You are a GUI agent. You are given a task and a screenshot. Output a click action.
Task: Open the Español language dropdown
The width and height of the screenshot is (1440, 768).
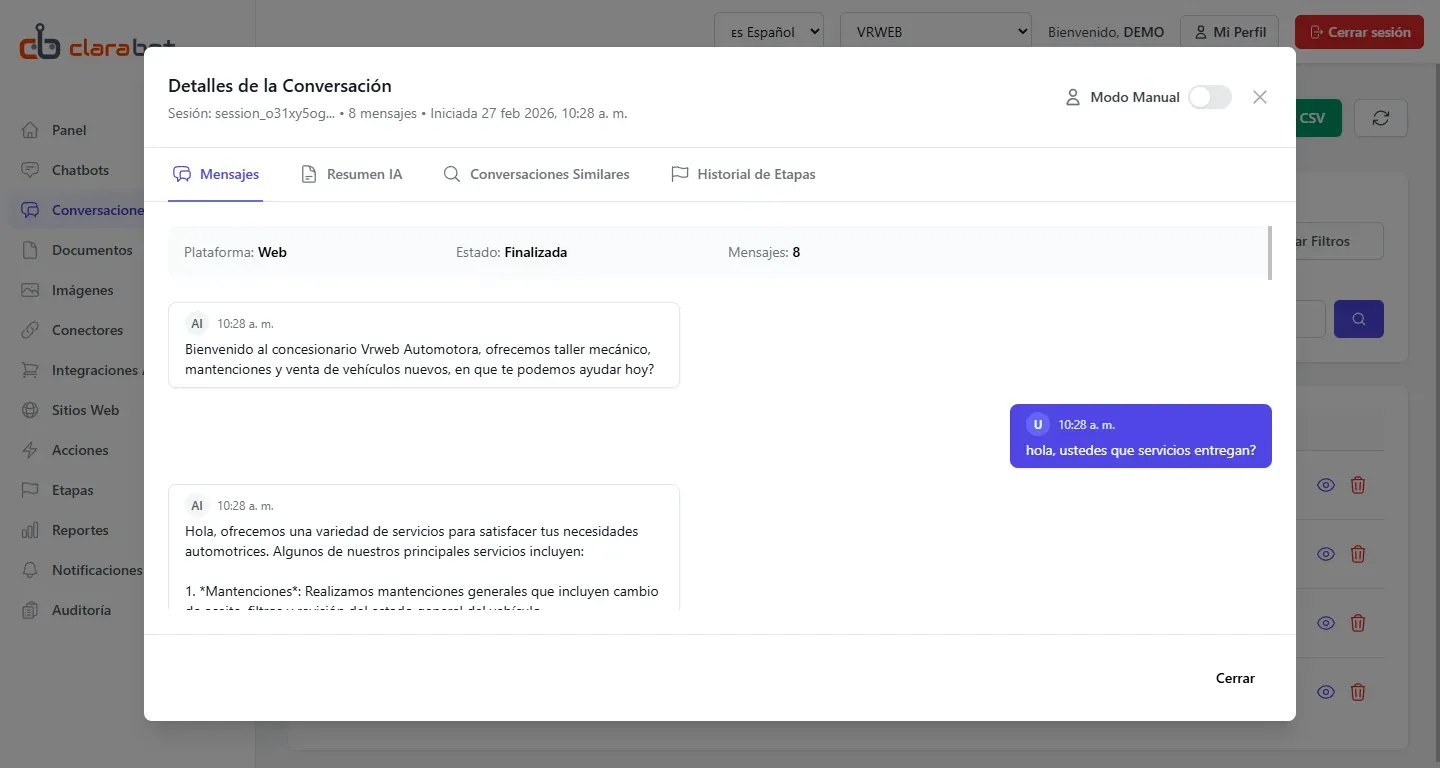(769, 32)
